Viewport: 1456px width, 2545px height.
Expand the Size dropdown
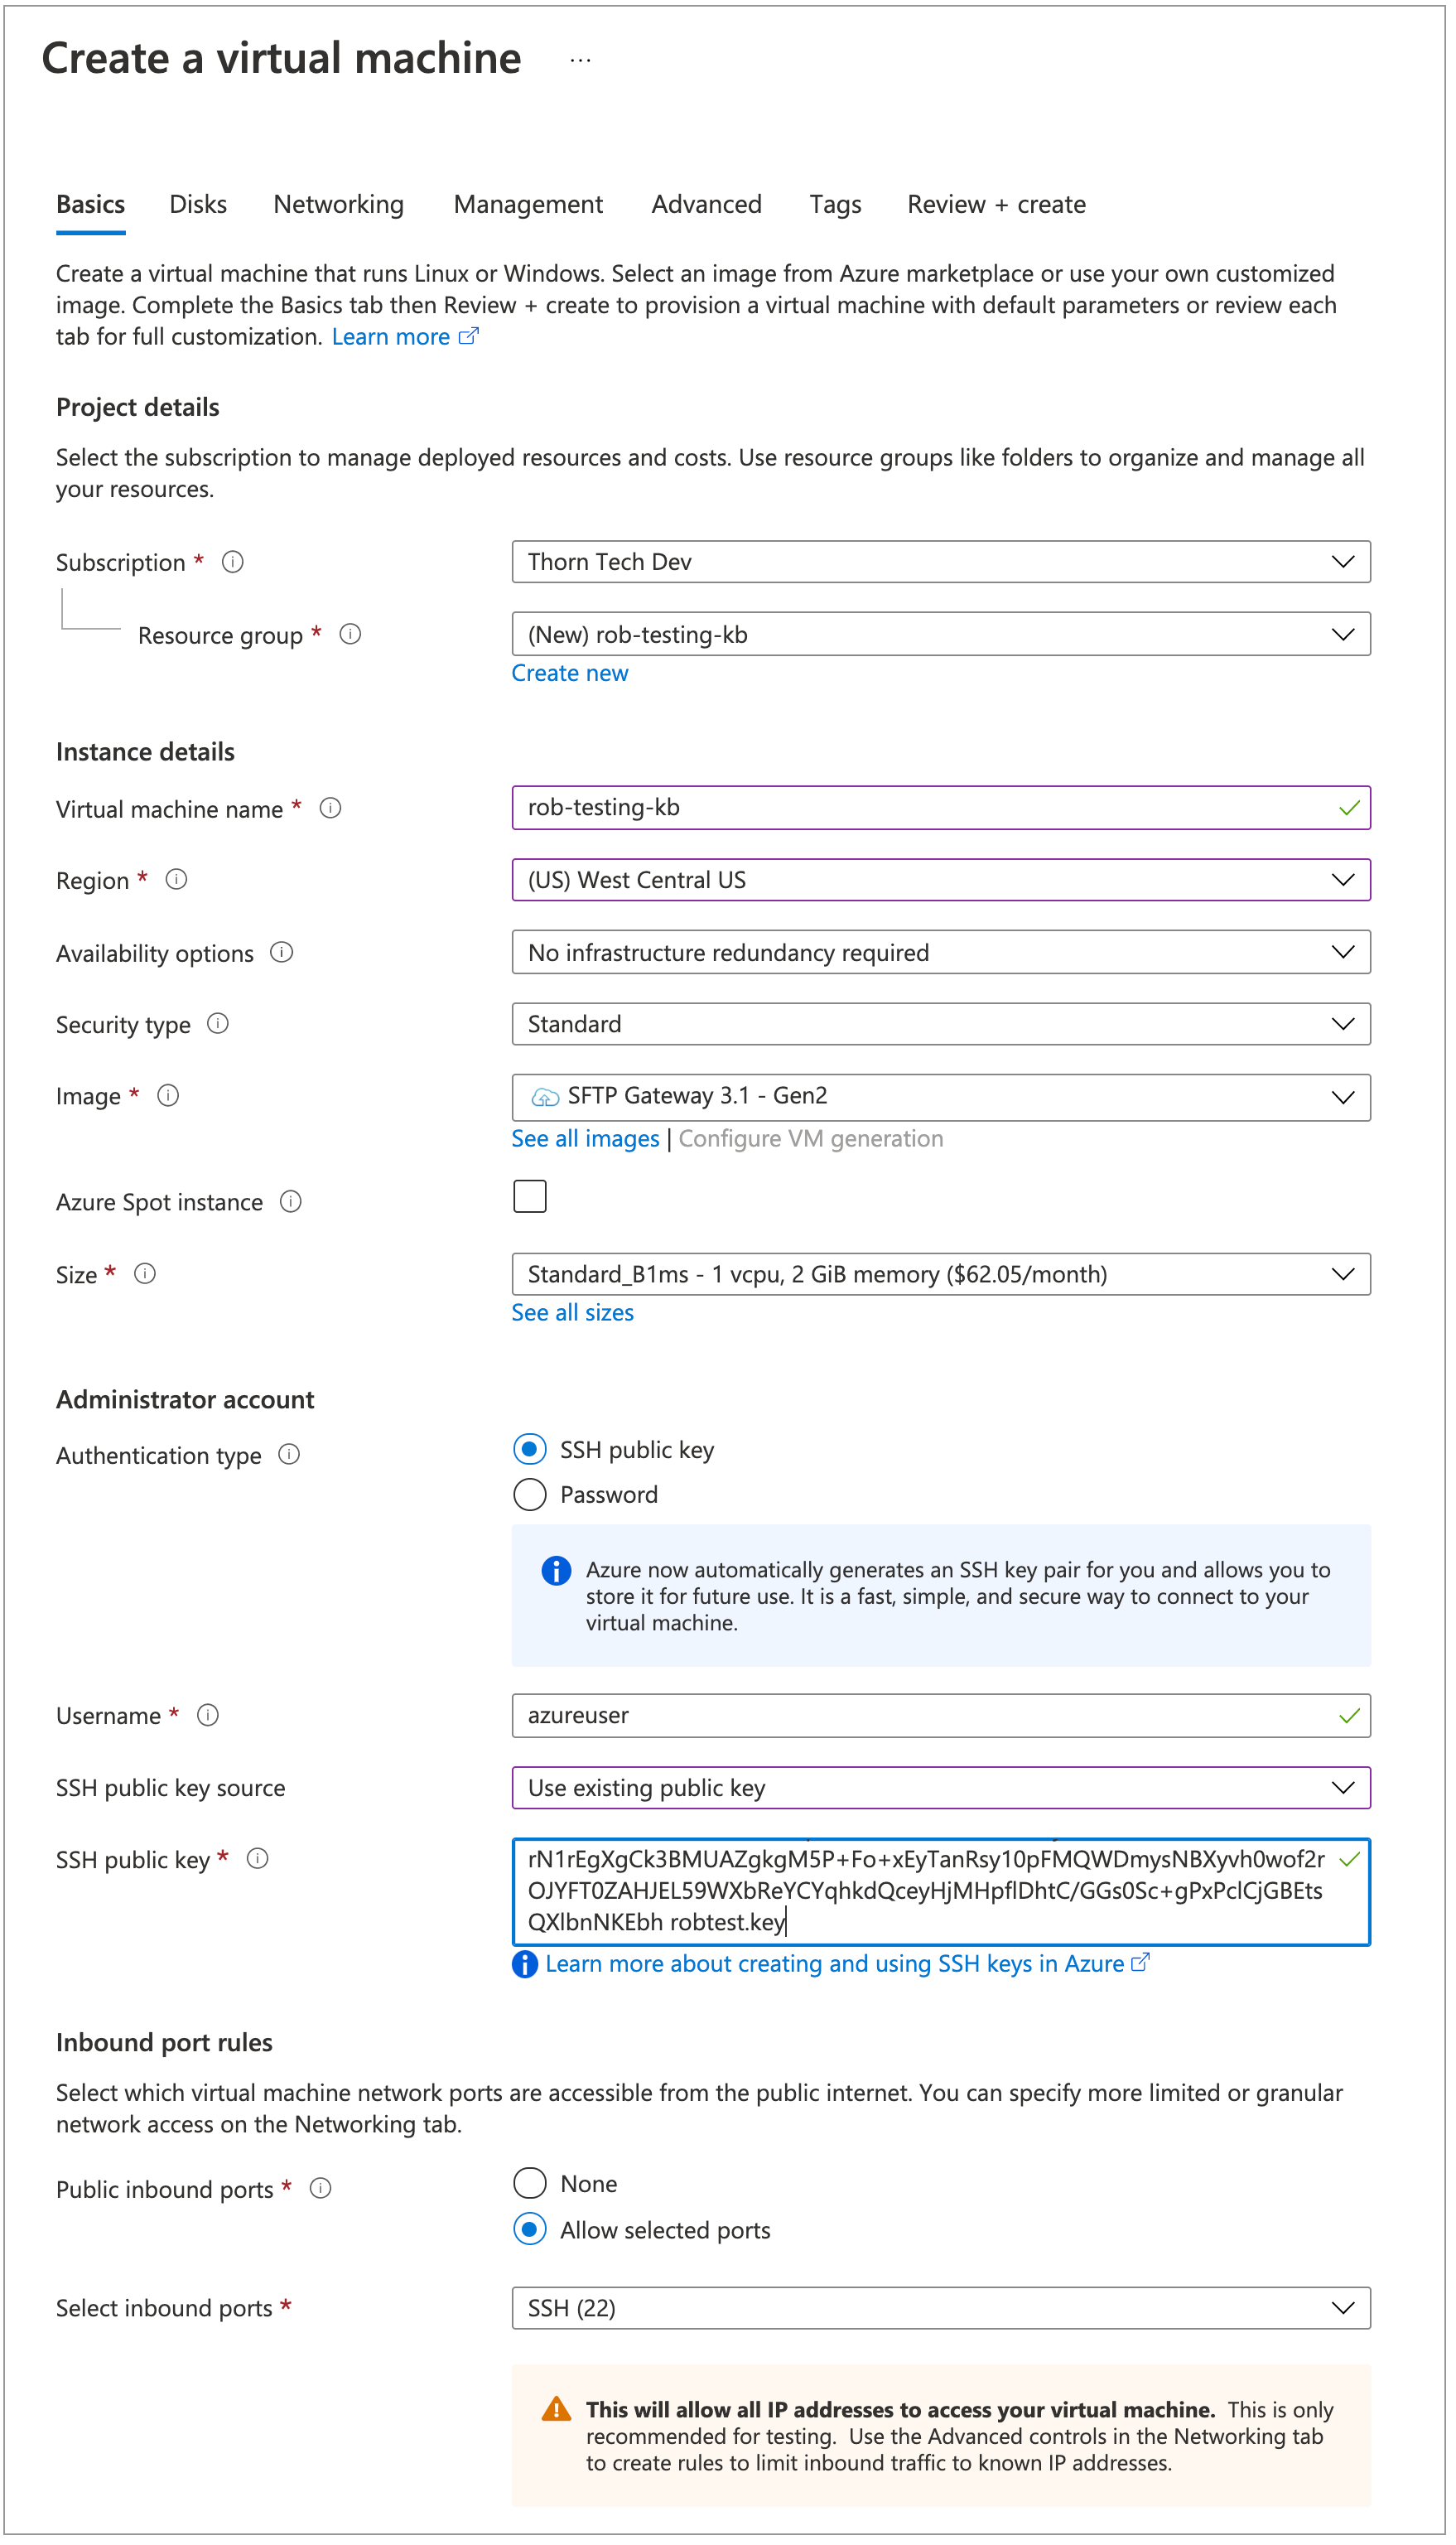(941, 1274)
